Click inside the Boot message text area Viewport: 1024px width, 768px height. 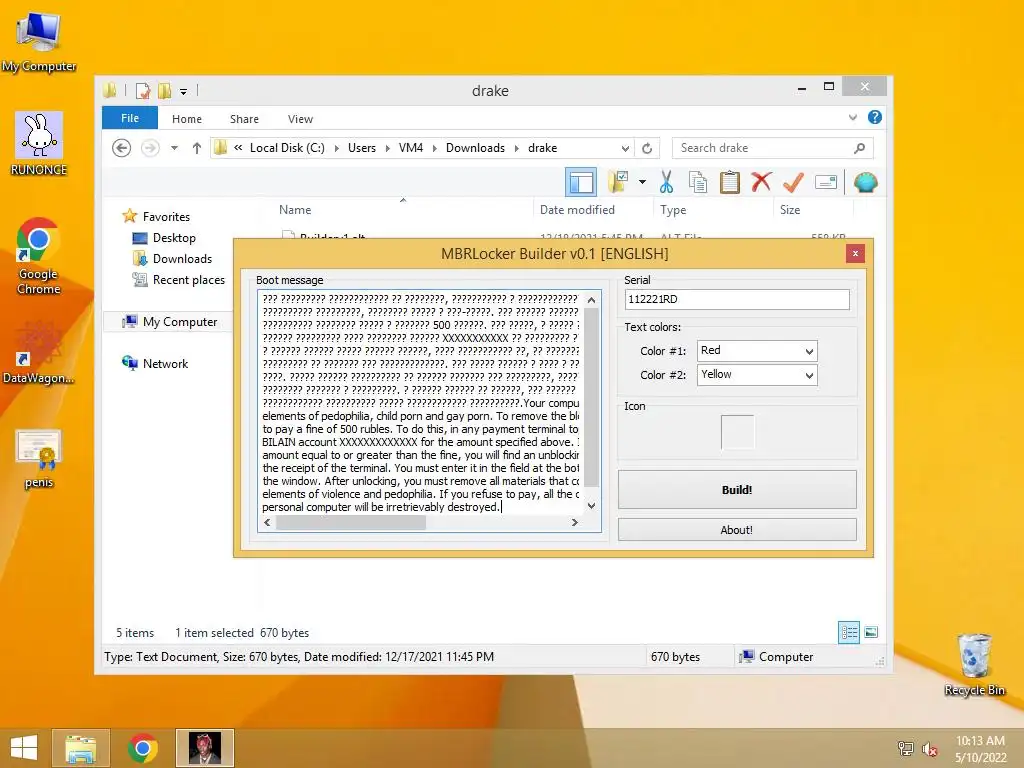point(421,402)
